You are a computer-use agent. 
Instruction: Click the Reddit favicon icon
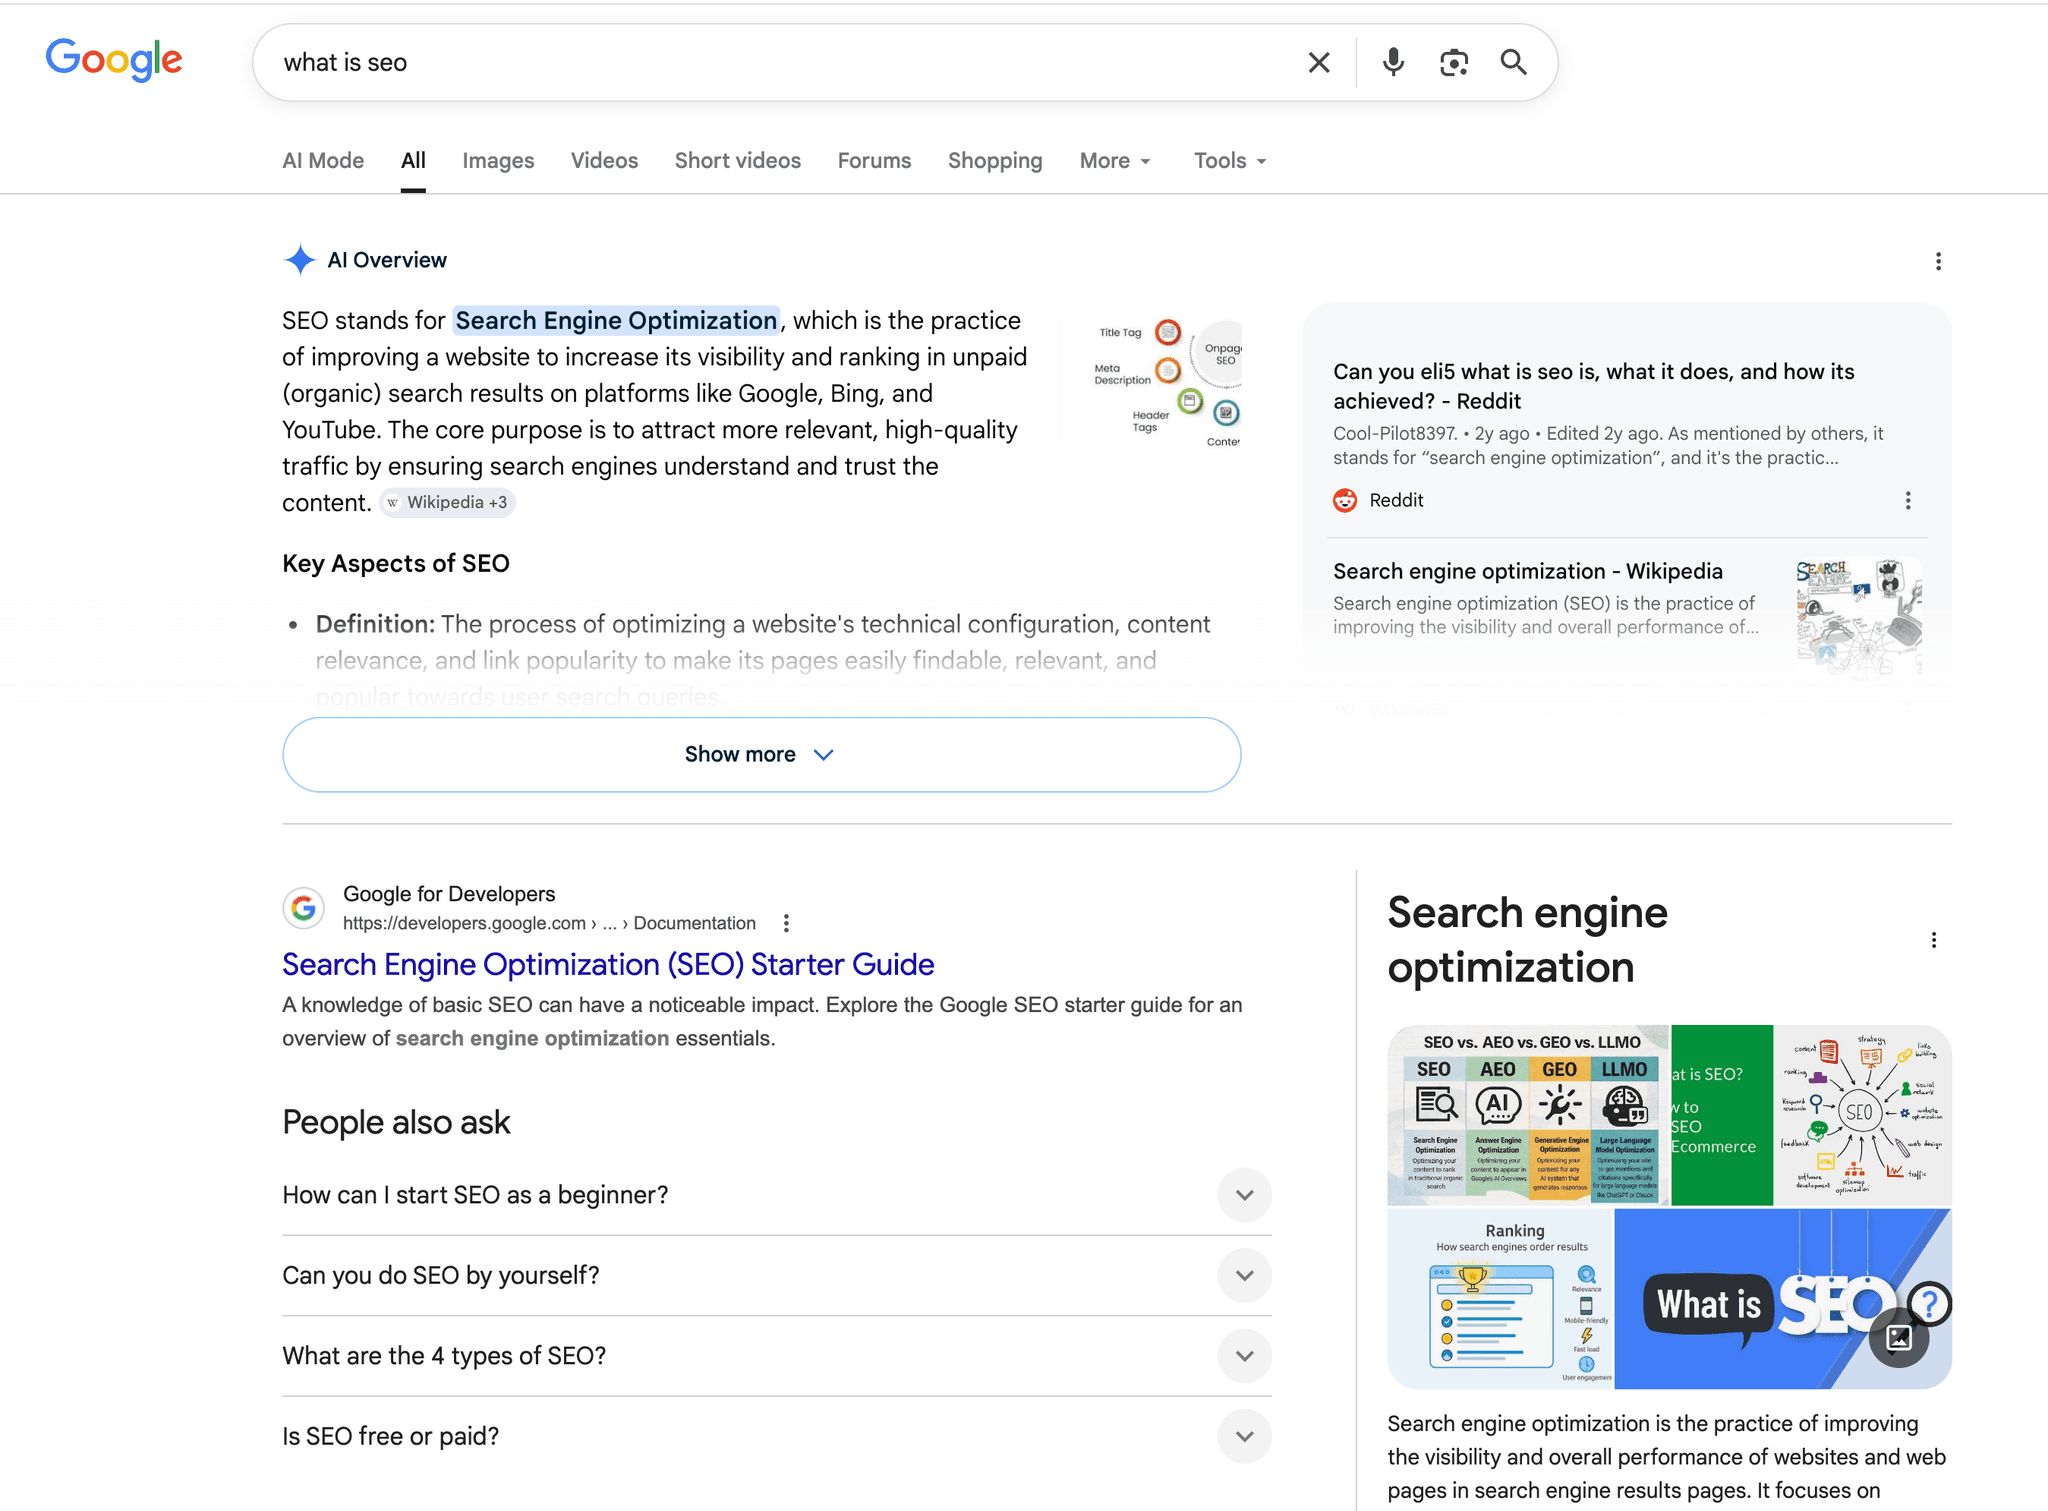coord(1345,500)
